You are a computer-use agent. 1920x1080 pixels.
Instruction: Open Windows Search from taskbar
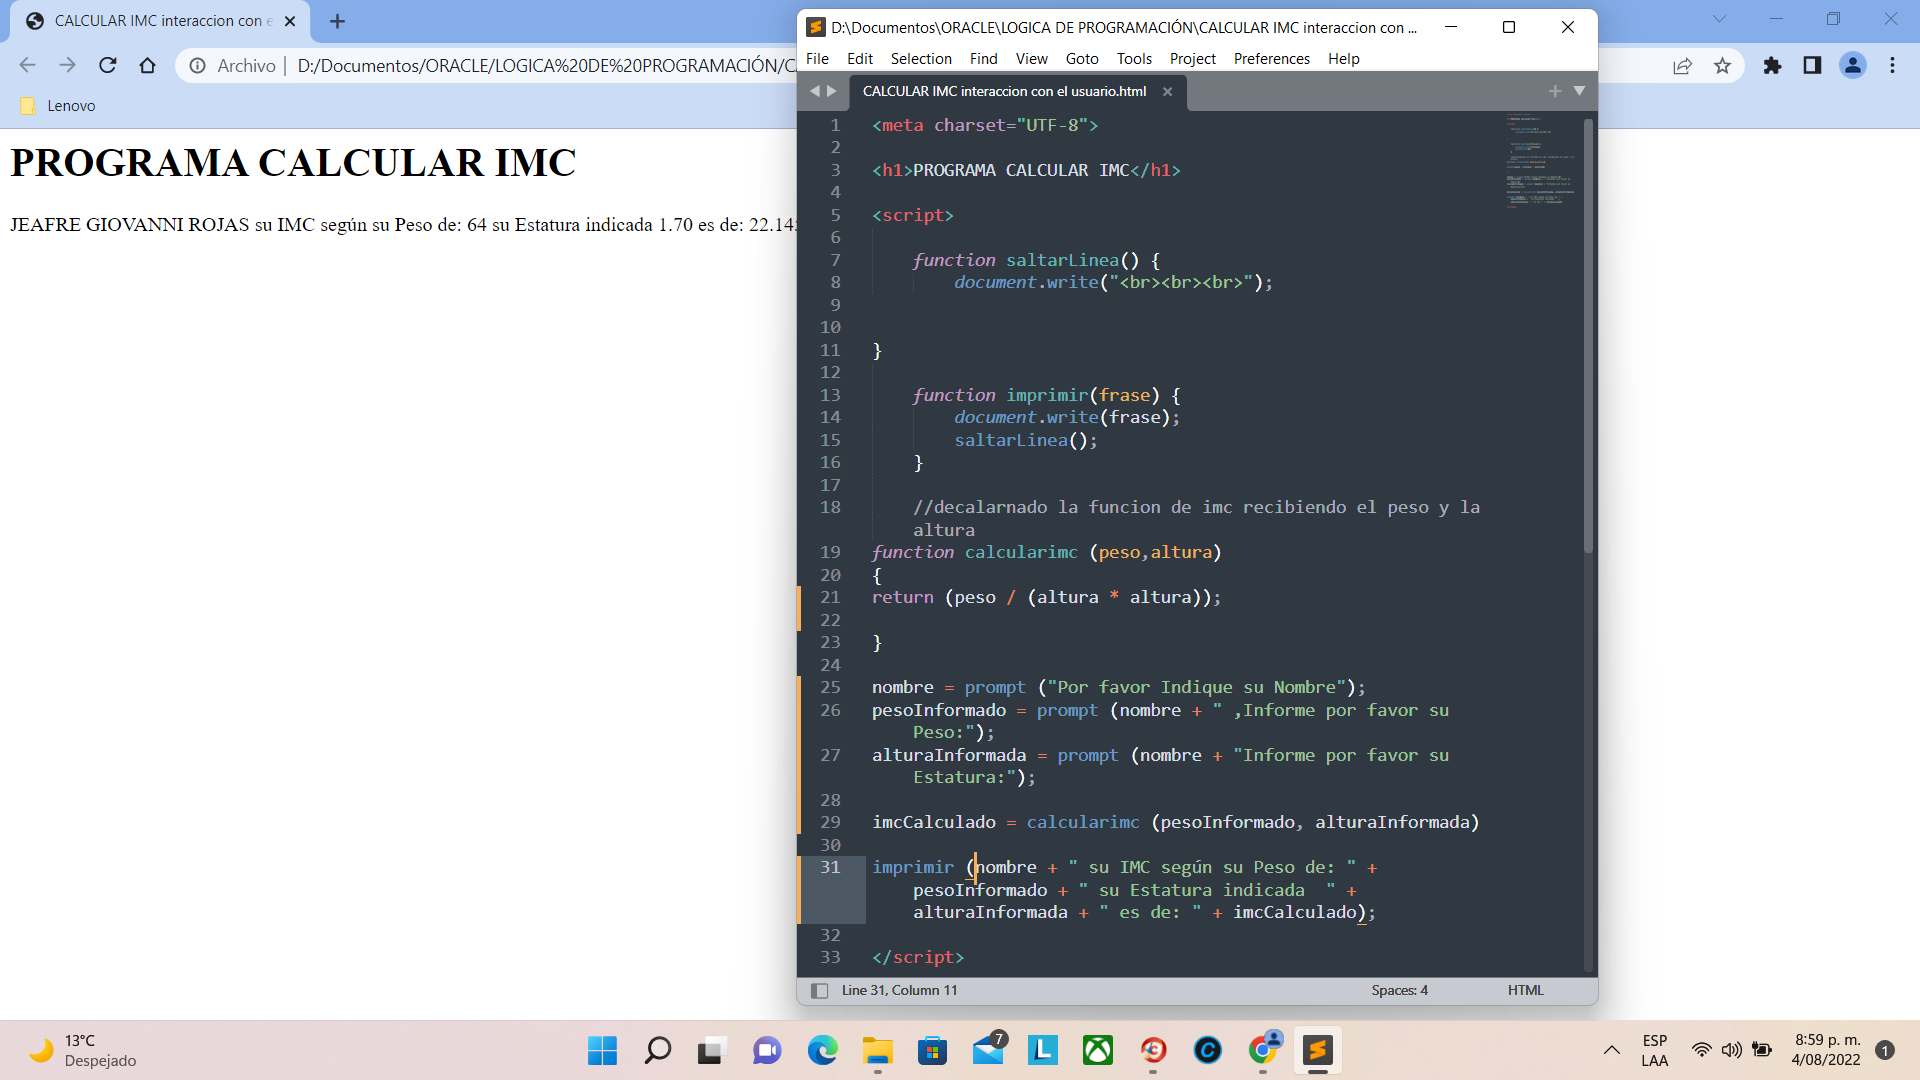tap(657, 1050)
